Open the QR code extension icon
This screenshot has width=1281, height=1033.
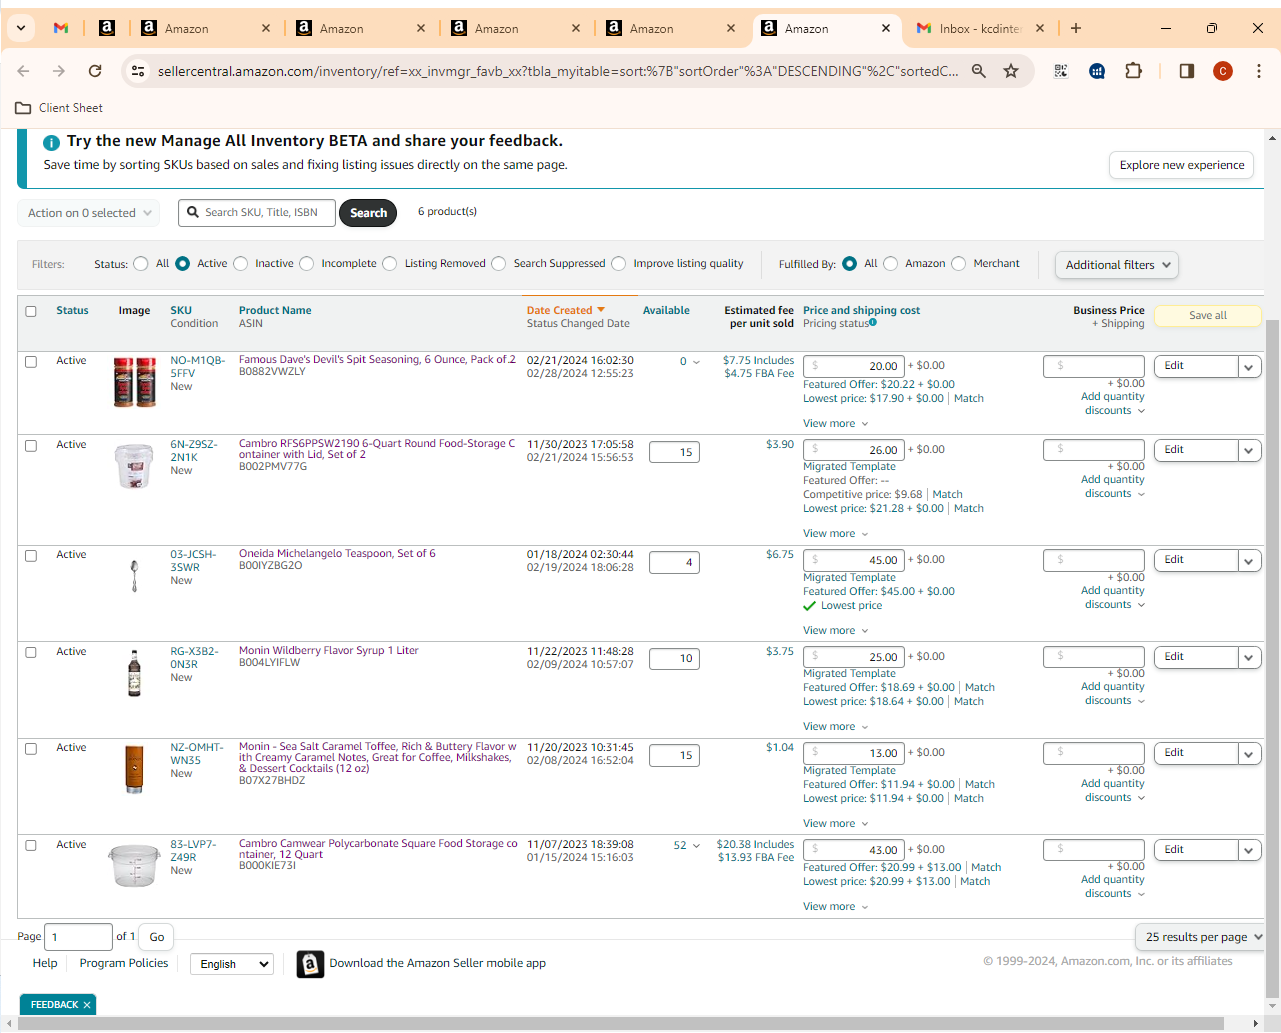(x=1061, y=71)
